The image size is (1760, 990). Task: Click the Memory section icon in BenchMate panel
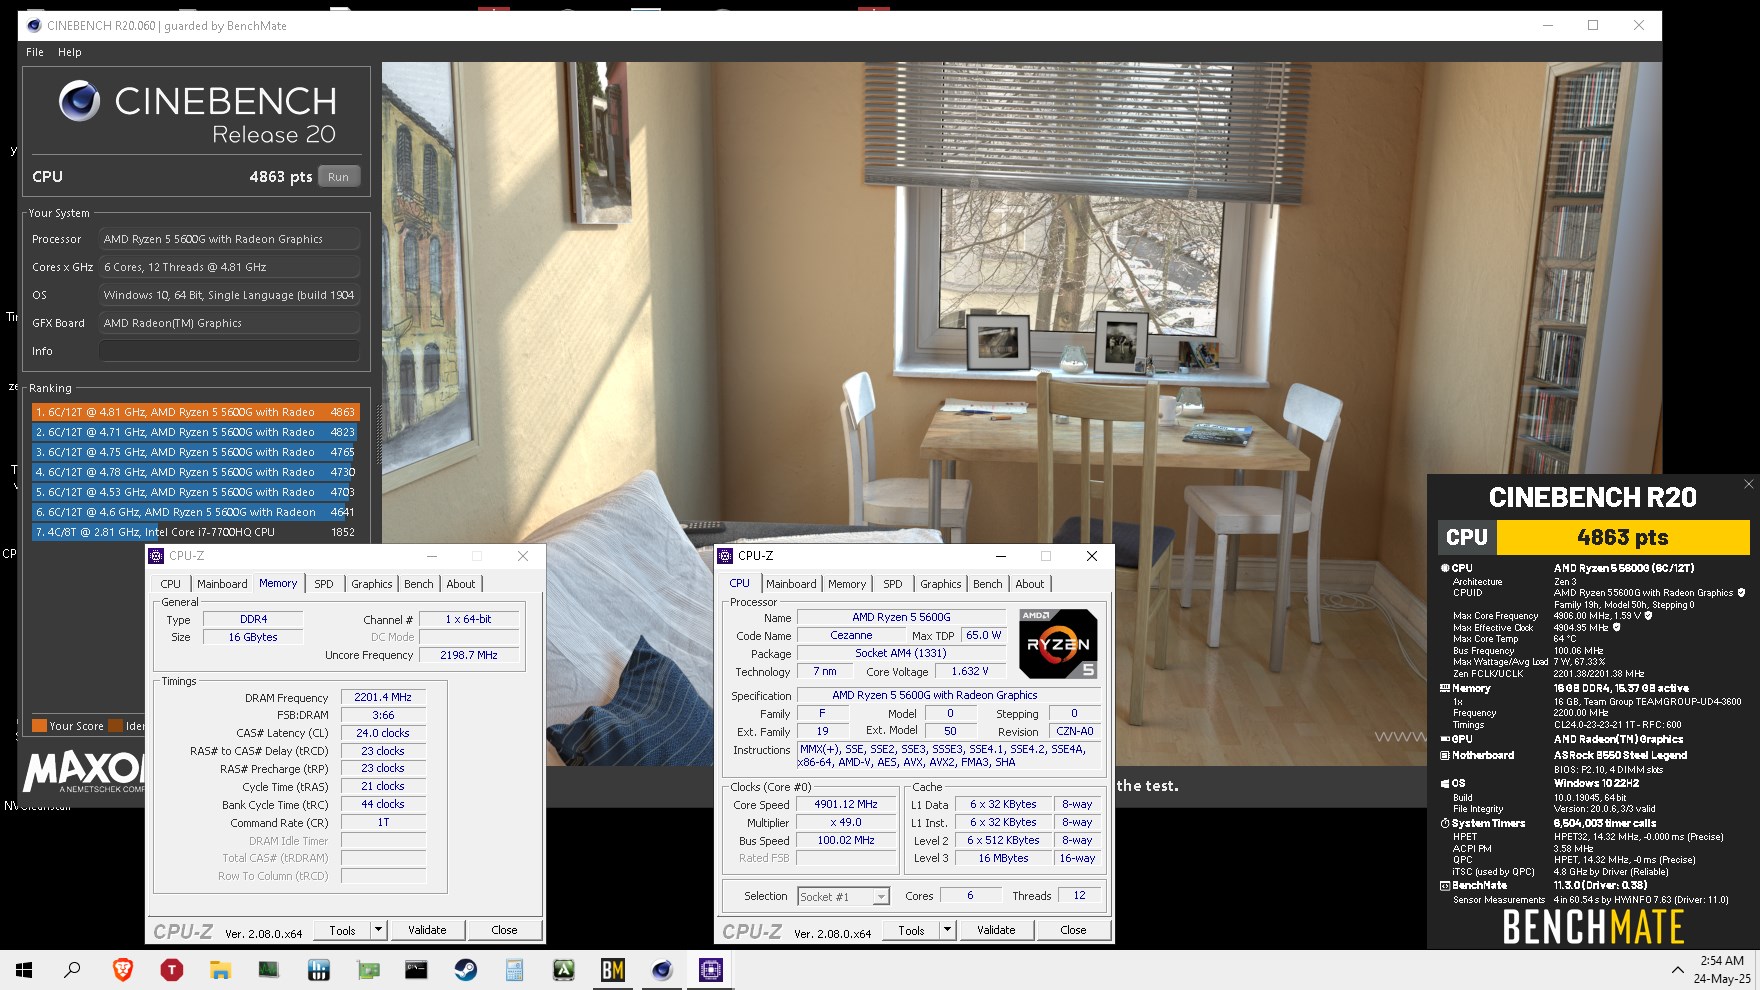pyautogui.click(x=1444, y=688)
